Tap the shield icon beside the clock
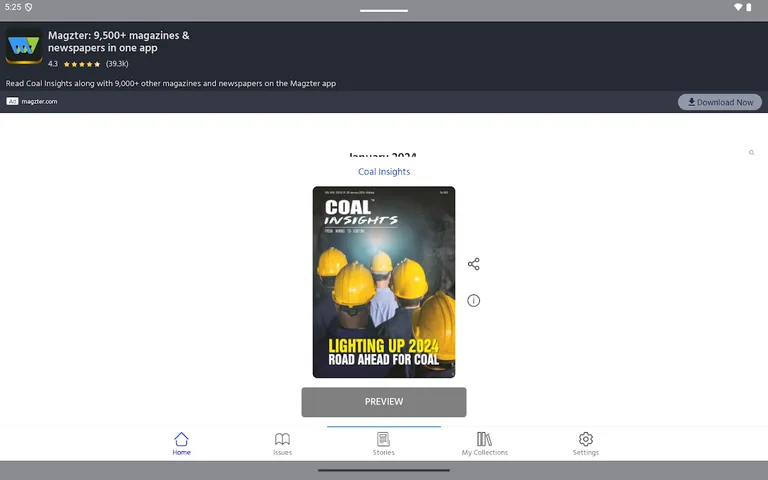Viewport: 768px width, 480px height. 28,7
